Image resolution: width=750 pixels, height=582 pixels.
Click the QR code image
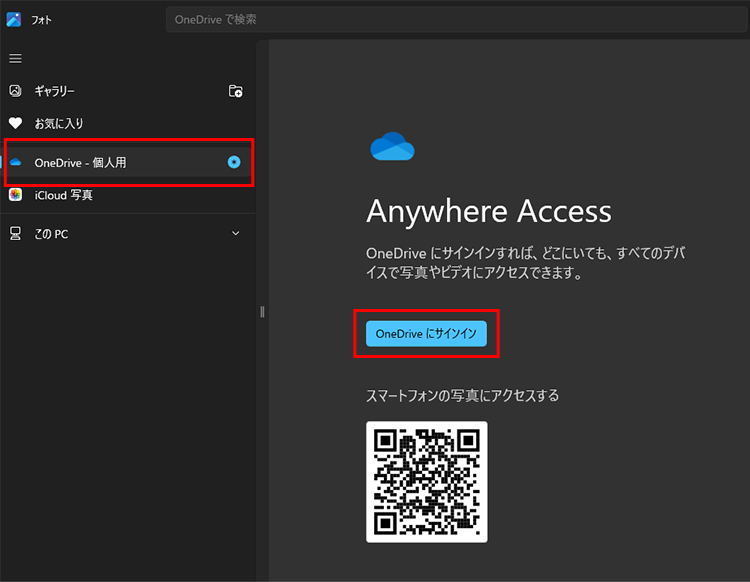pyautogui.click(x=427, y=482)
